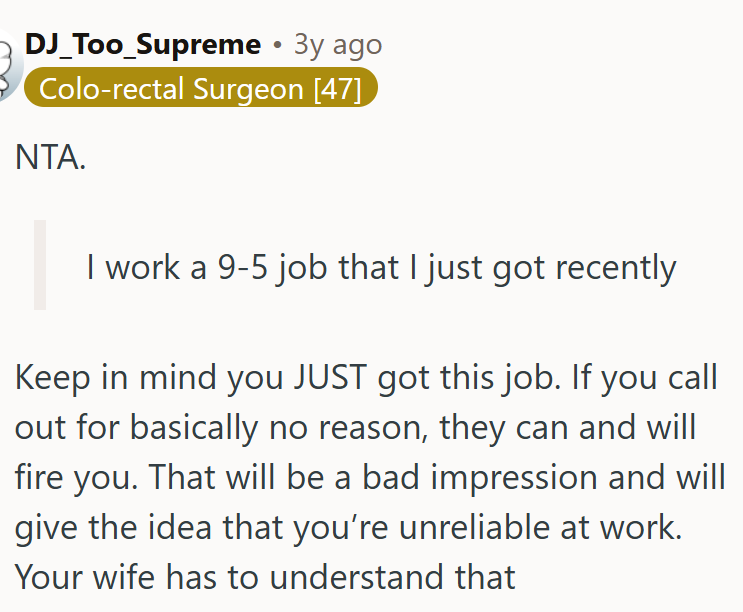Click the [47] number in the flair

(337, 88)
